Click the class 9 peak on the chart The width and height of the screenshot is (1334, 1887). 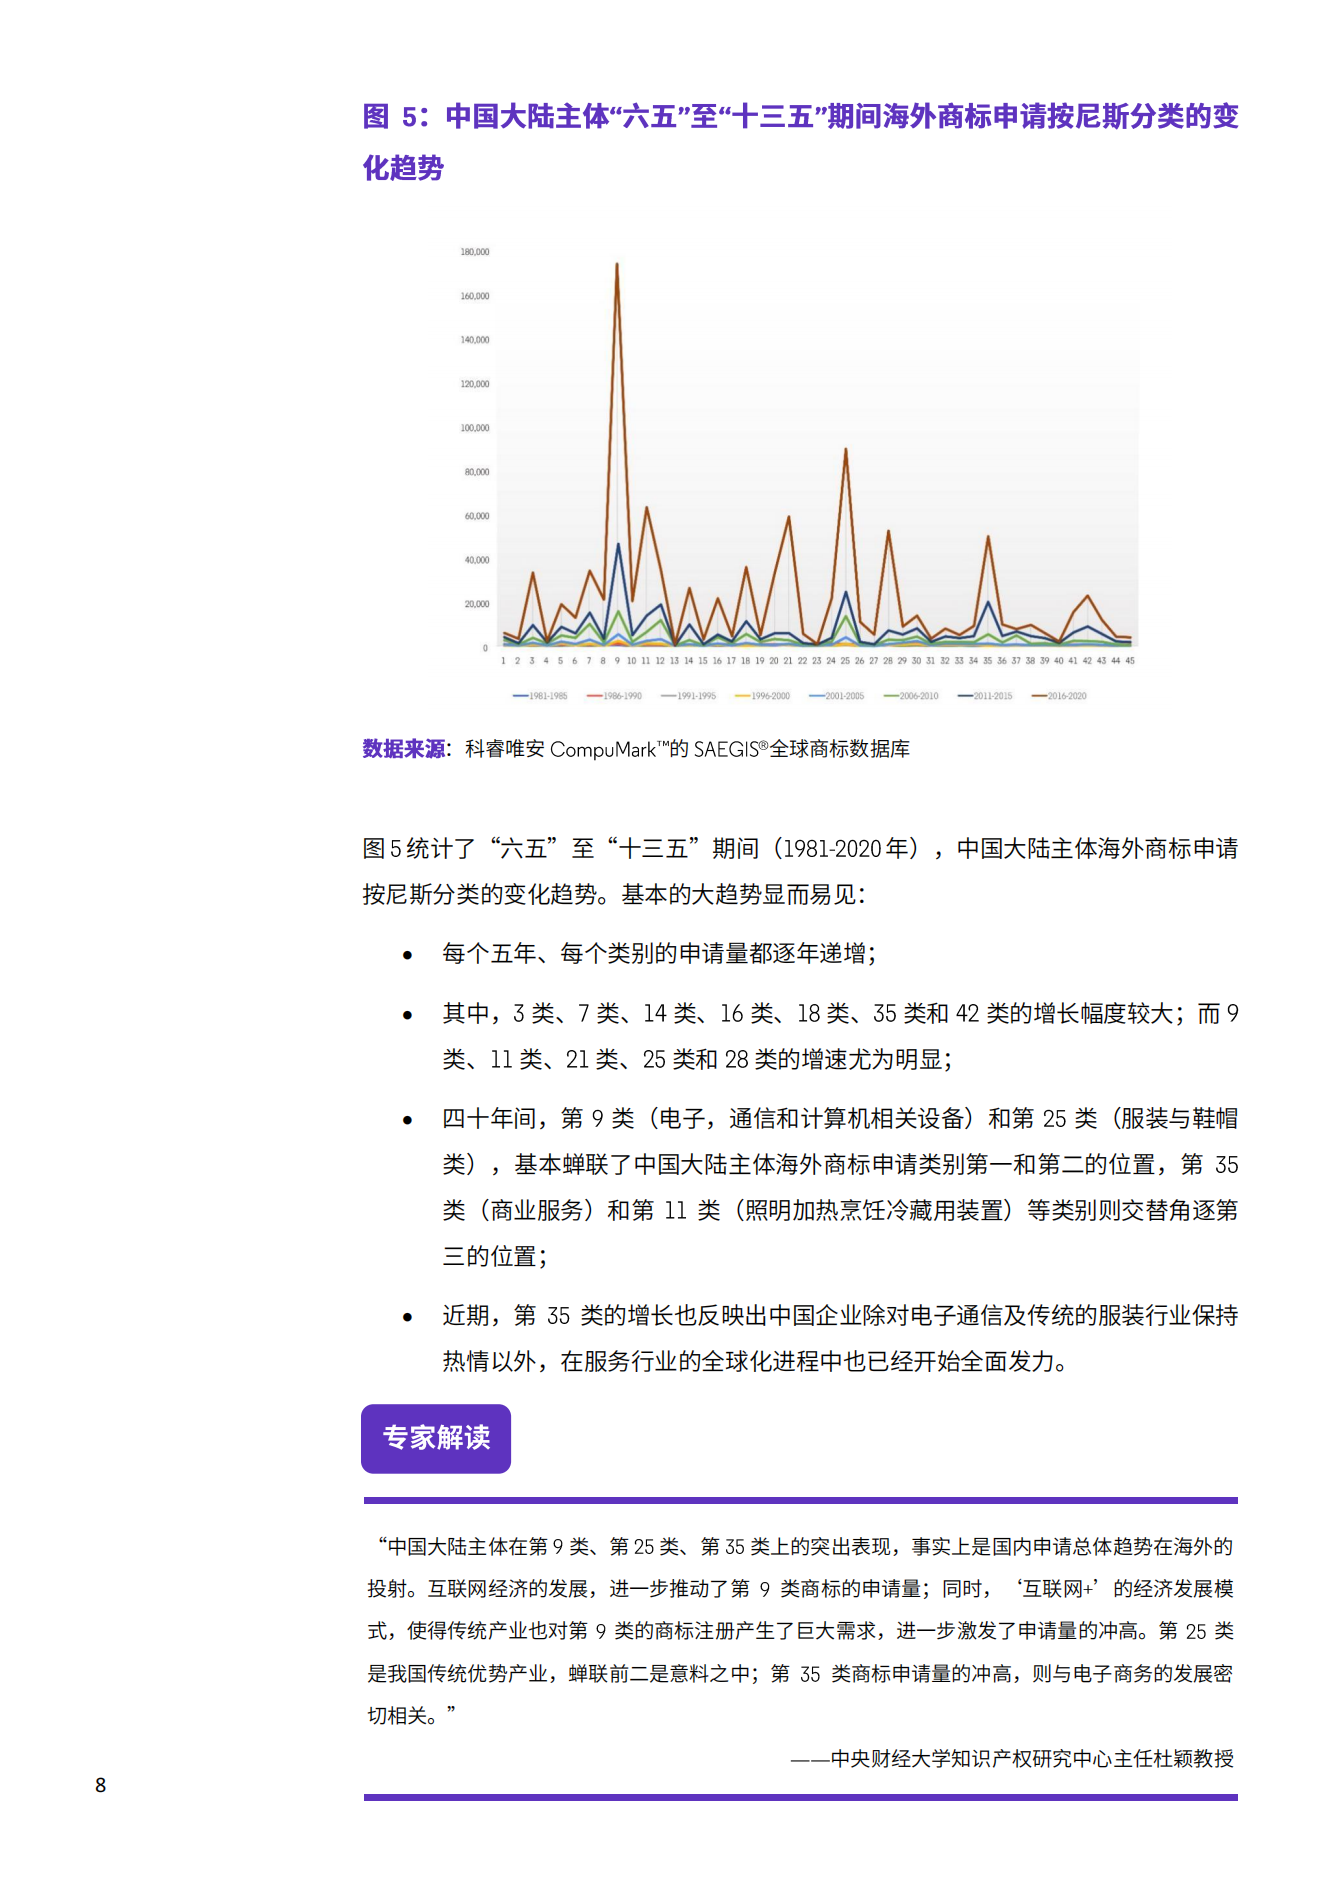click(617, 265)
